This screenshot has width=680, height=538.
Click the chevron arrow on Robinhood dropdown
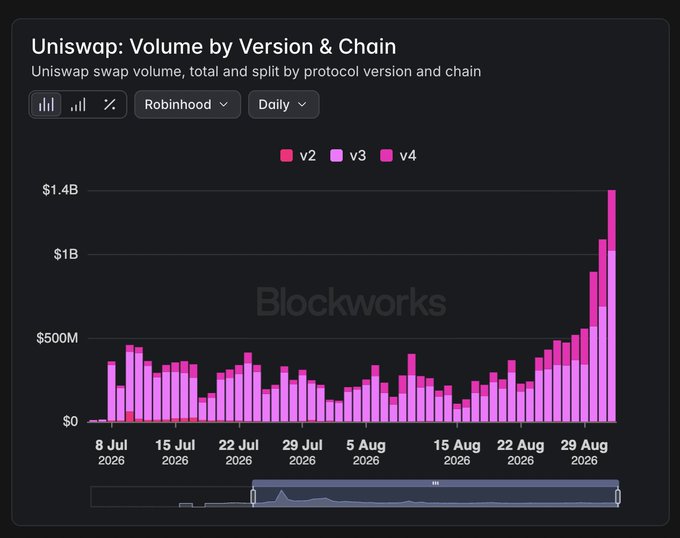(224, 104)
